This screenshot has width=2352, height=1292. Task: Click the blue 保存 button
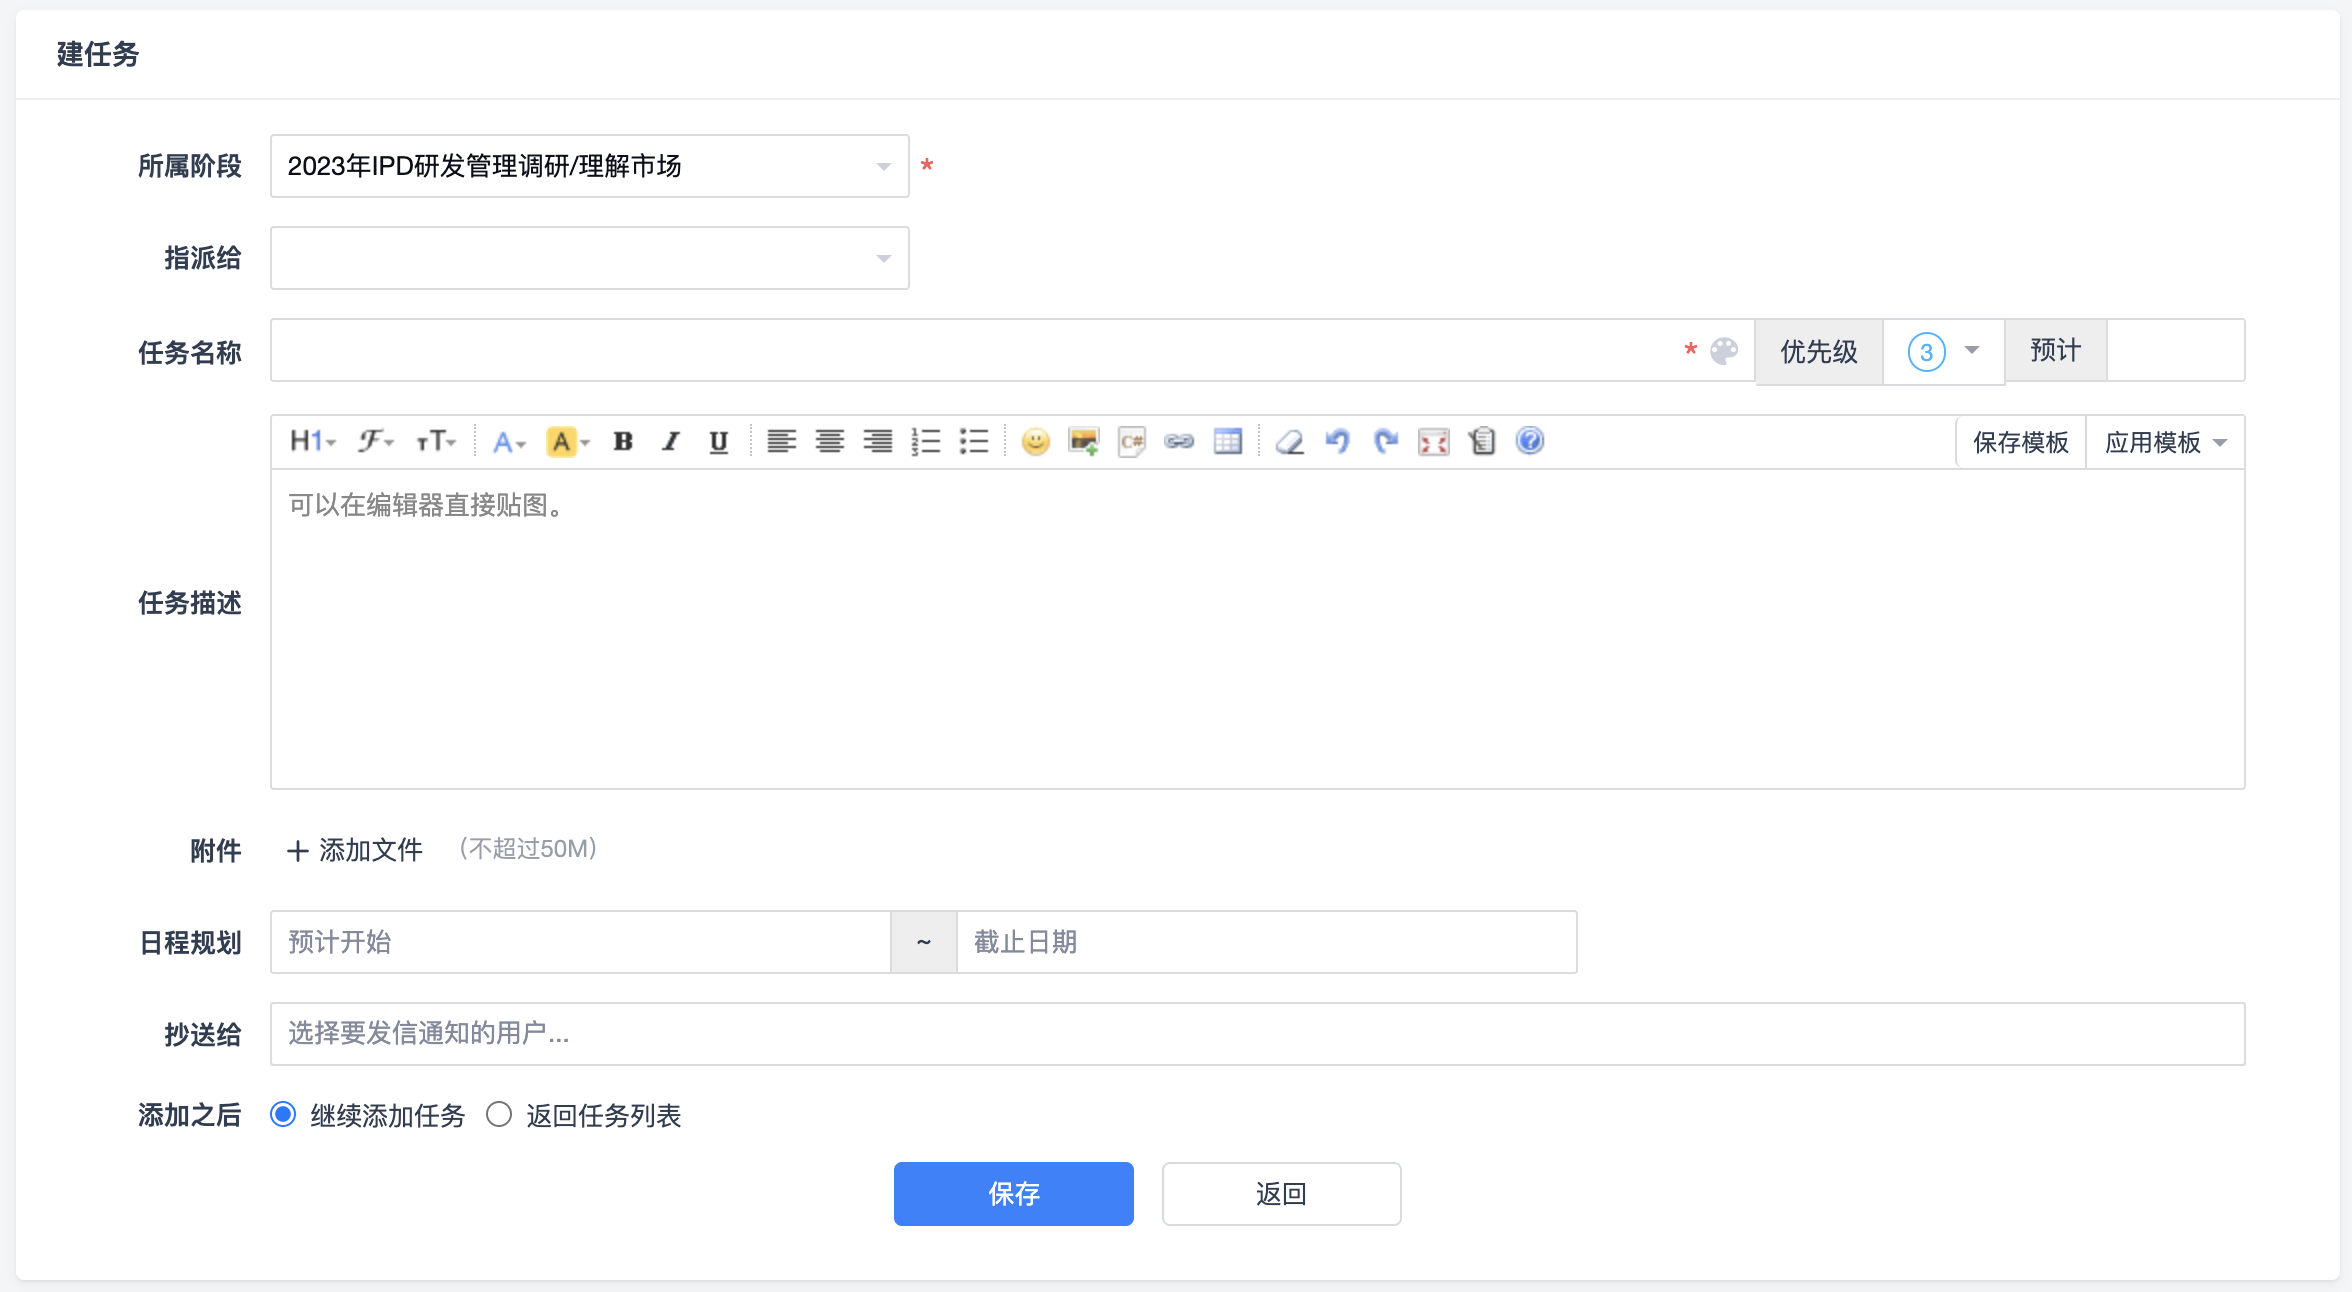click(1013, 1193)
